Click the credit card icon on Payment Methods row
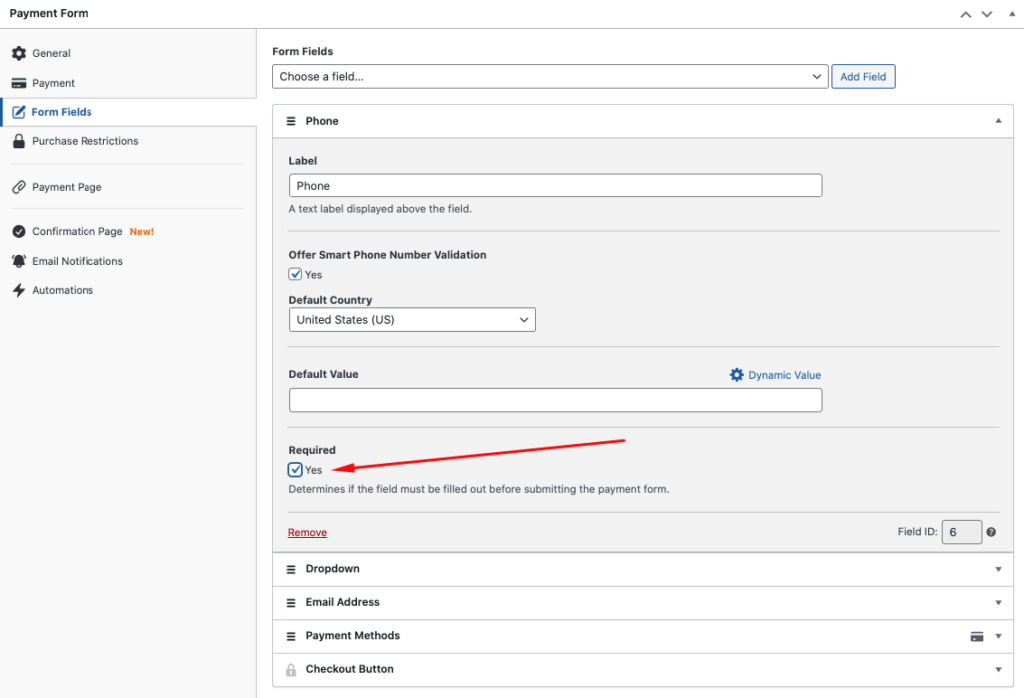The width and height of the screenshot is (1024, 698). (x=977, y=636)
